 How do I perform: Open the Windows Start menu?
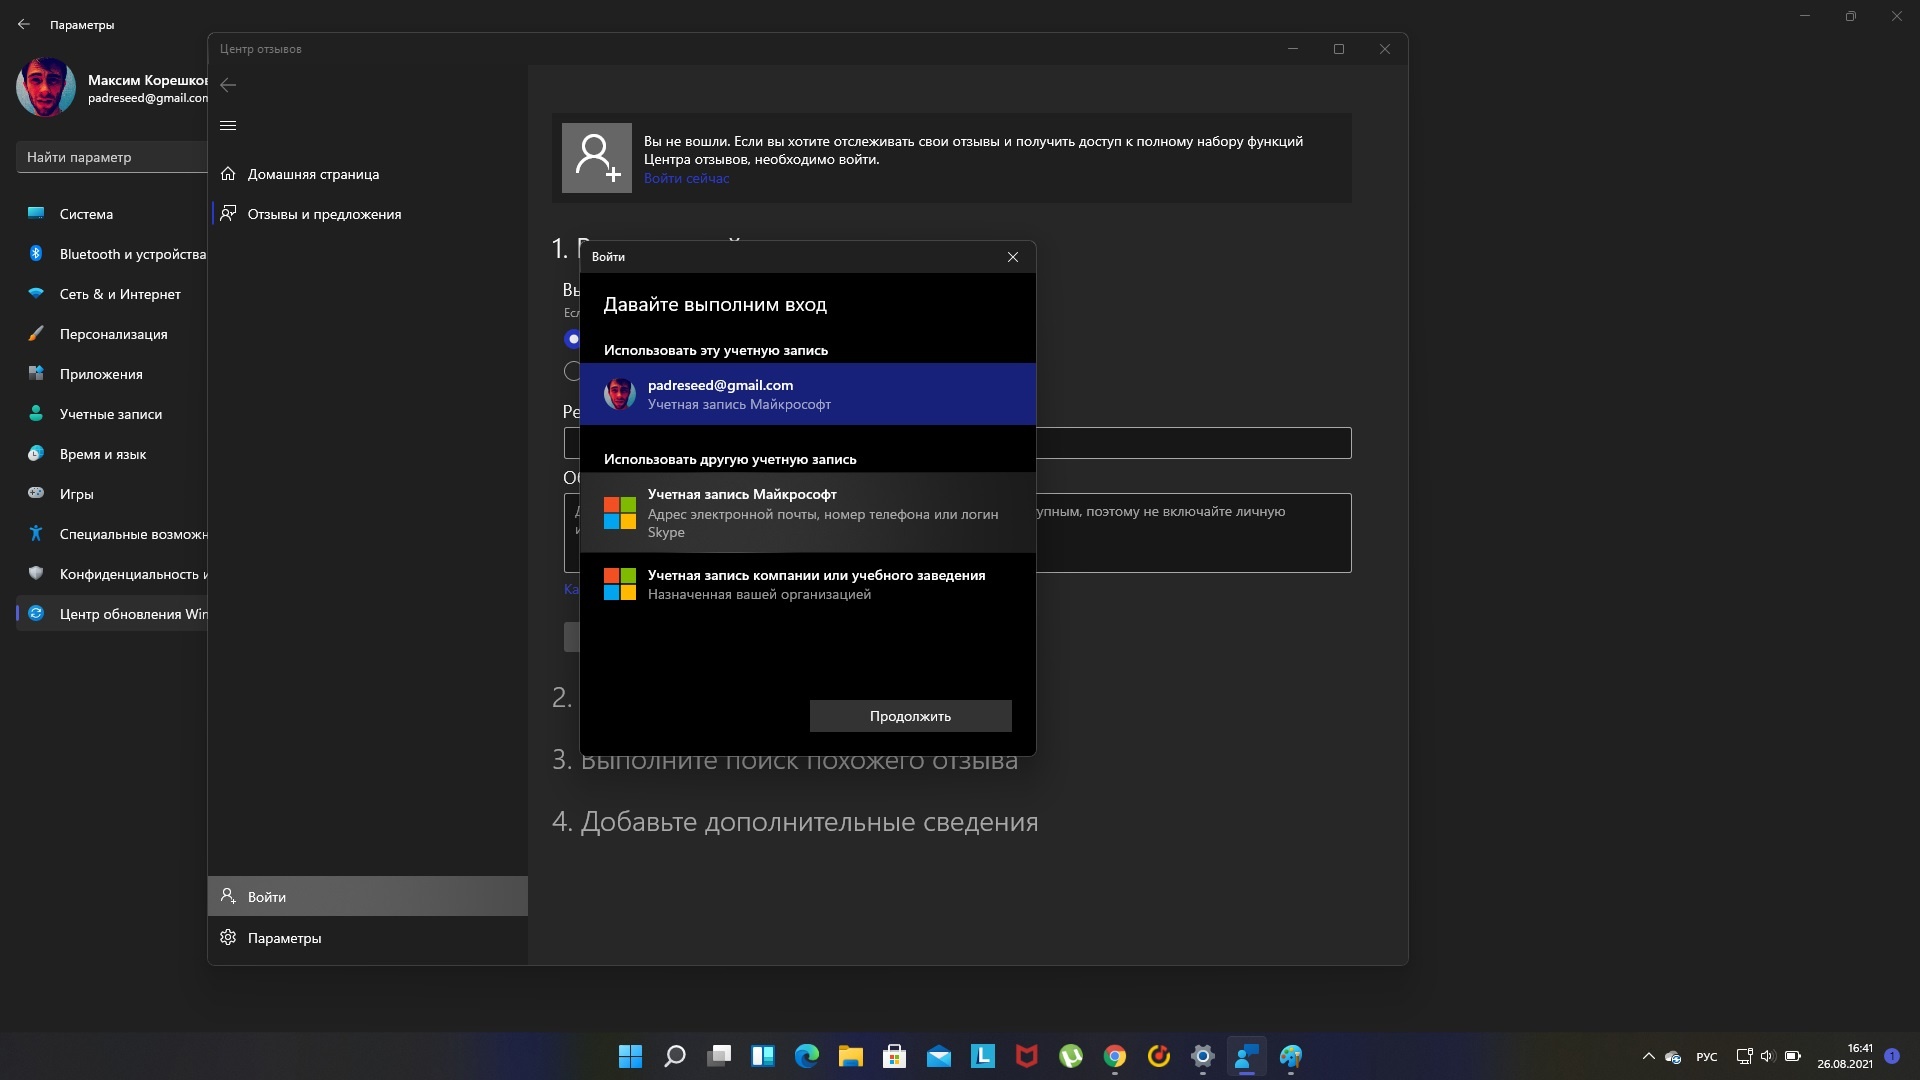[631, 1056]
